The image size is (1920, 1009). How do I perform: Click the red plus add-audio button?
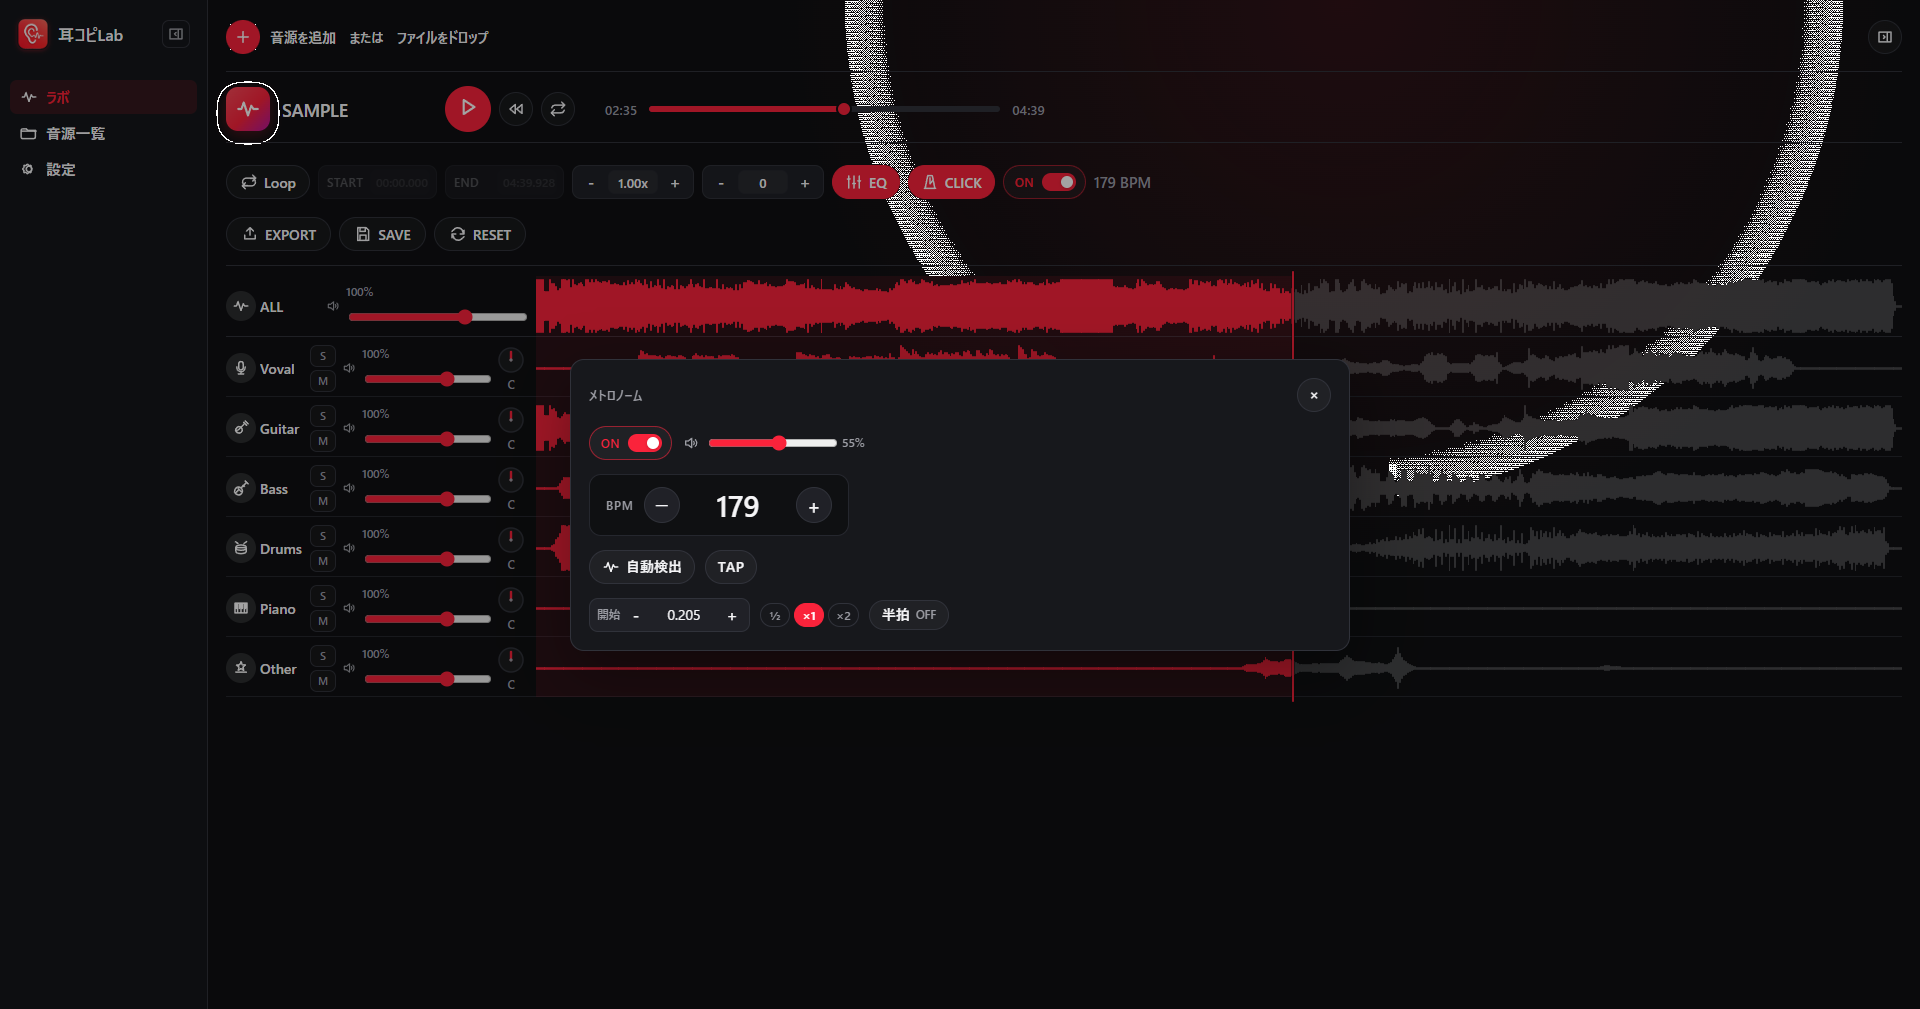pyautogui.click(x=242, y=37)
